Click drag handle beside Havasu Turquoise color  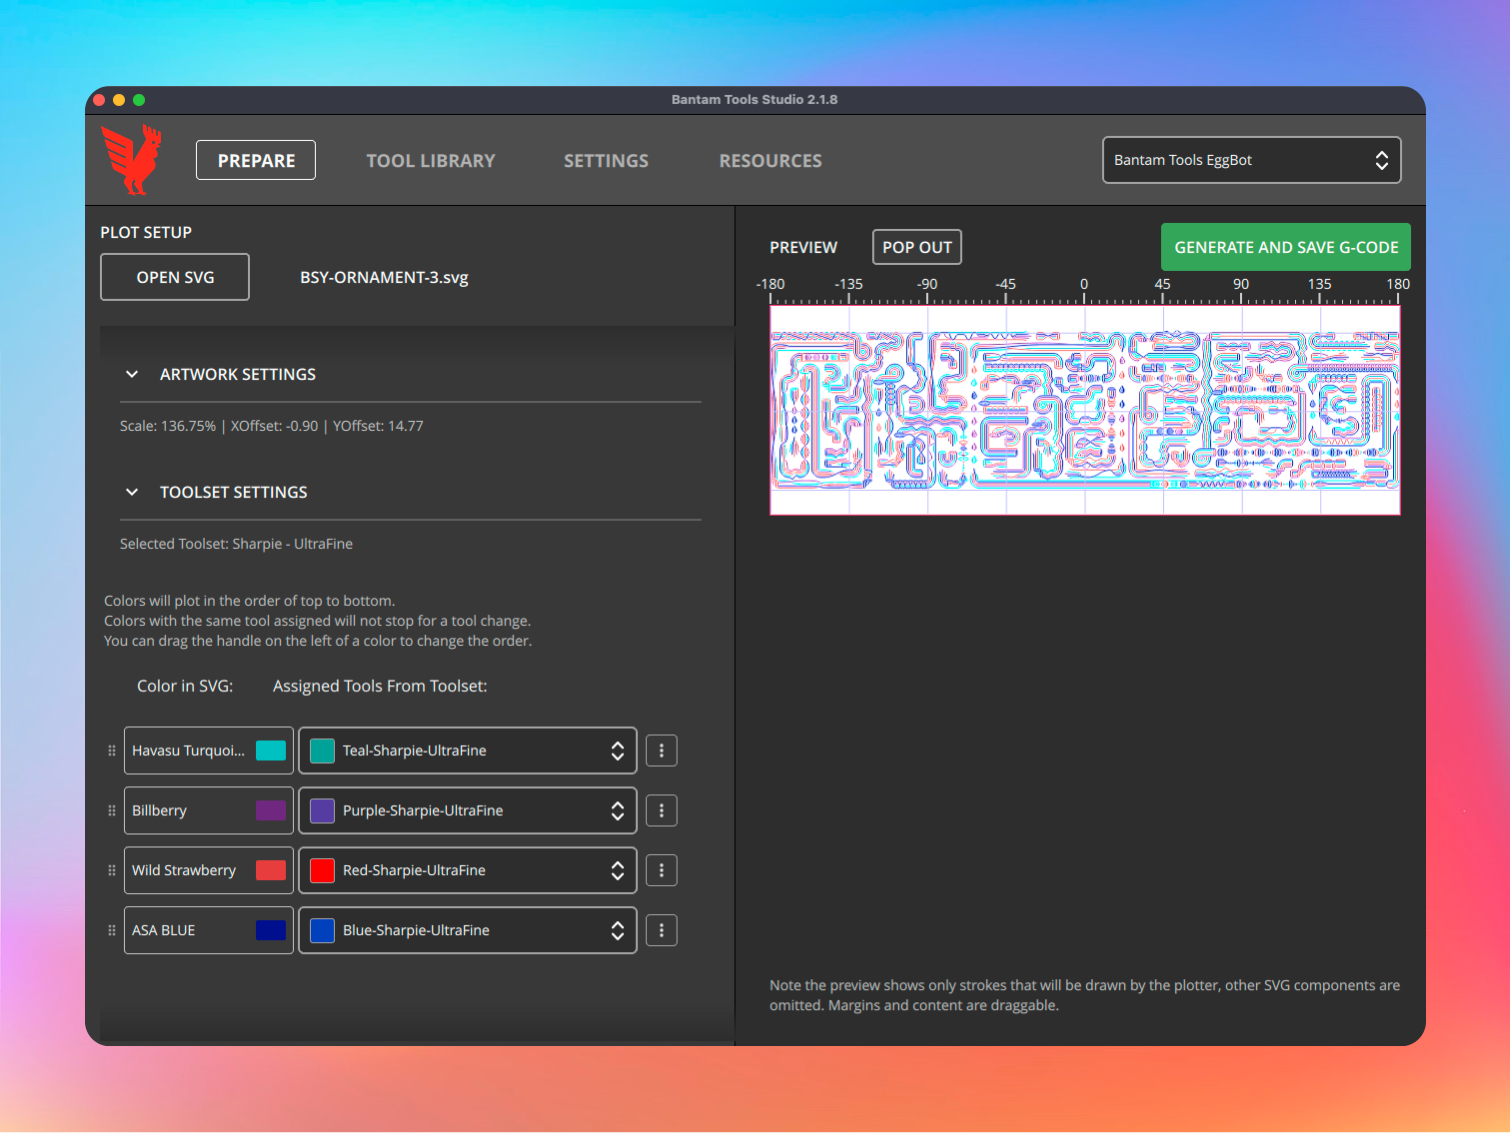tap(112, 751)
